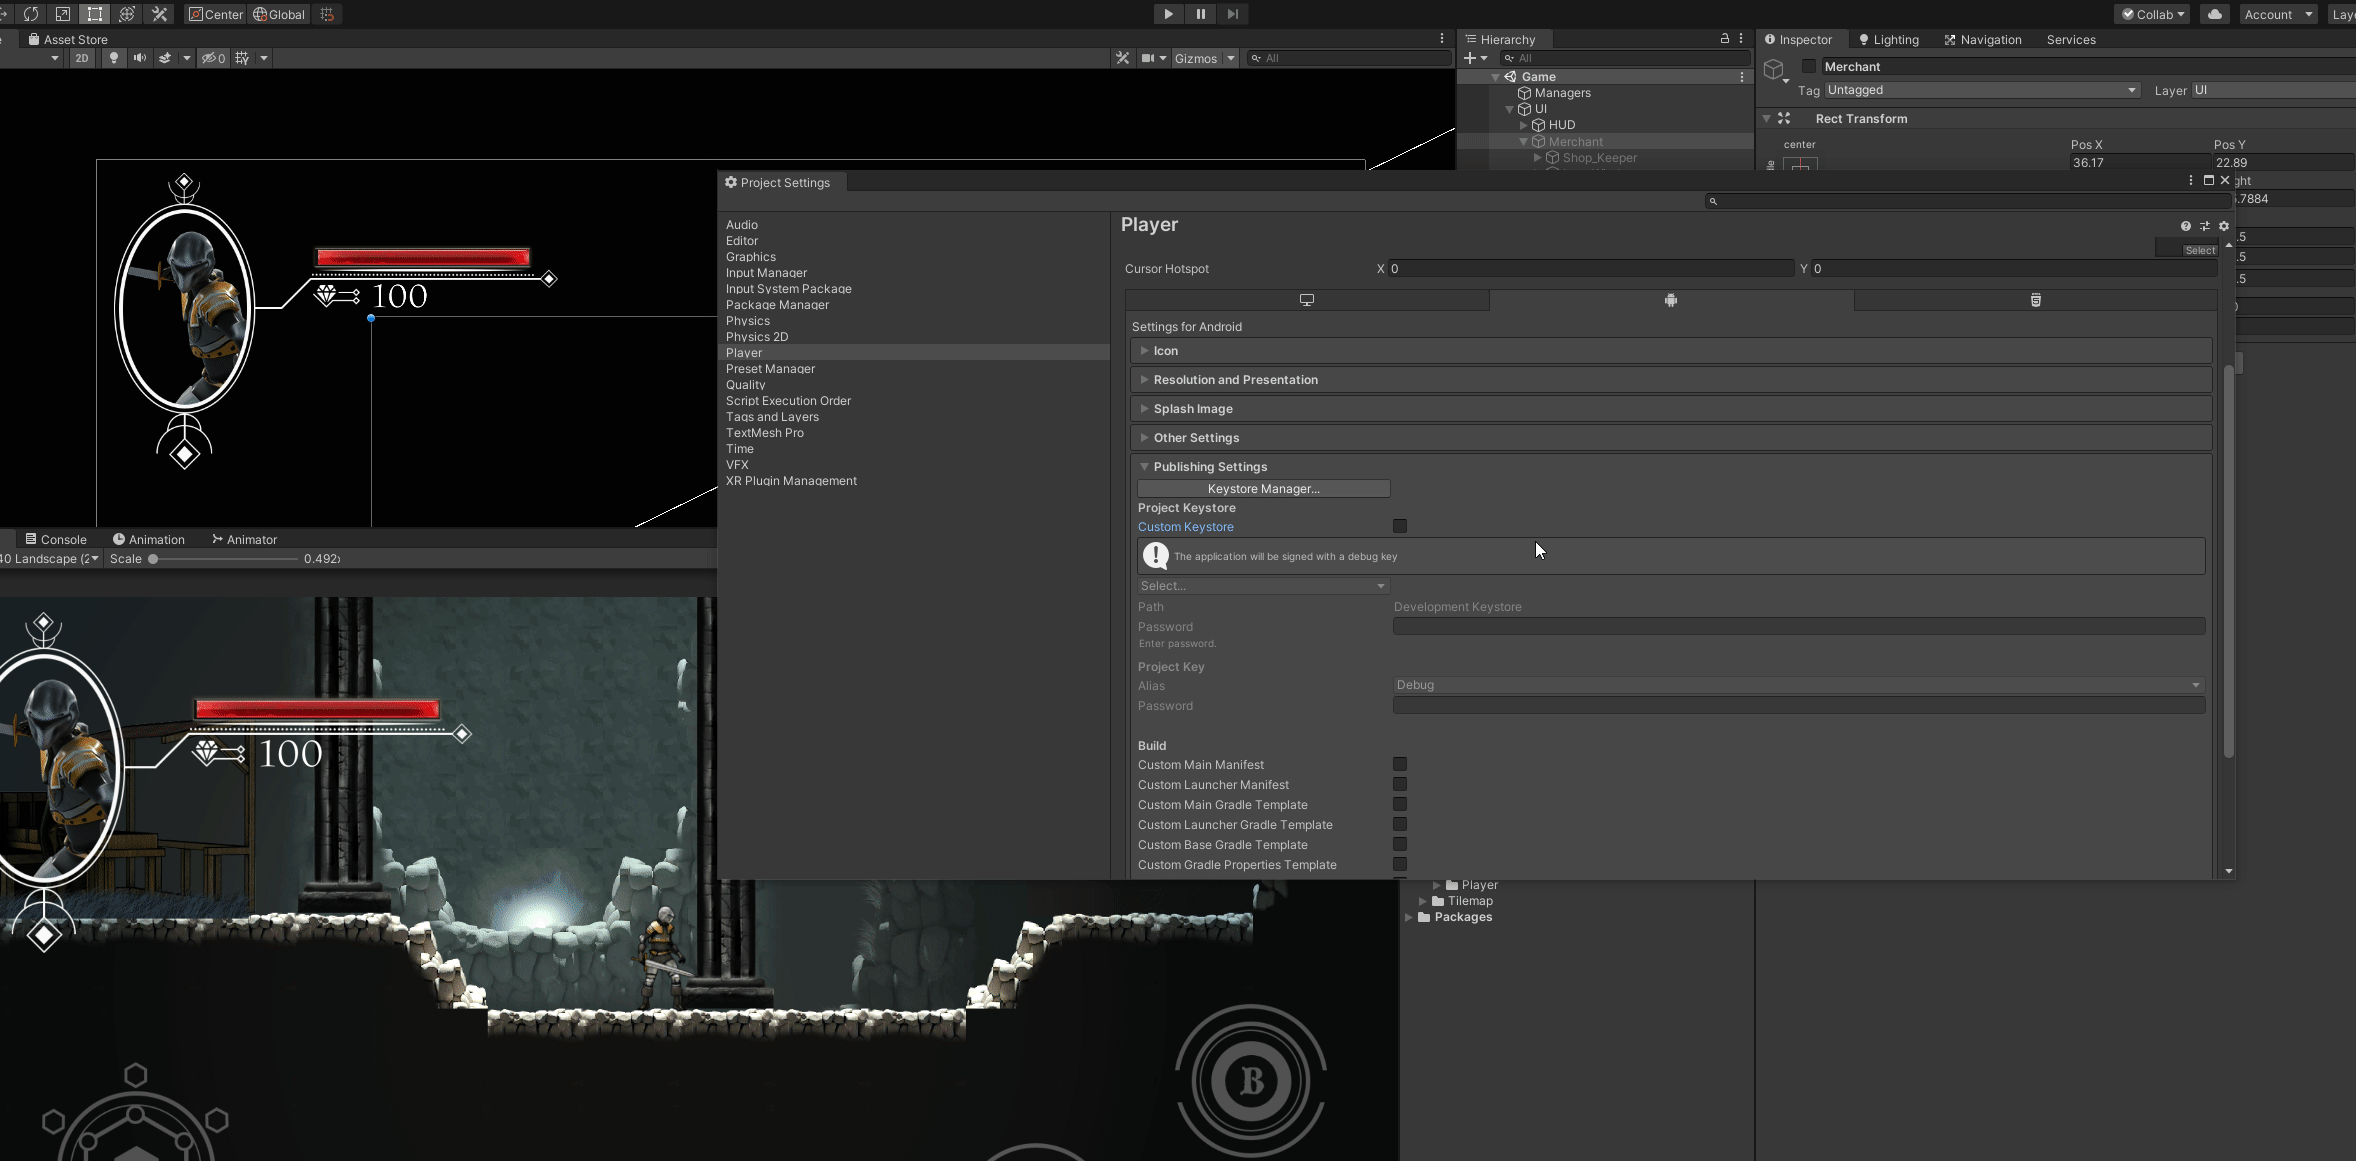
Task: Click the scene view search field
Action: click(x=1348, y=58)
